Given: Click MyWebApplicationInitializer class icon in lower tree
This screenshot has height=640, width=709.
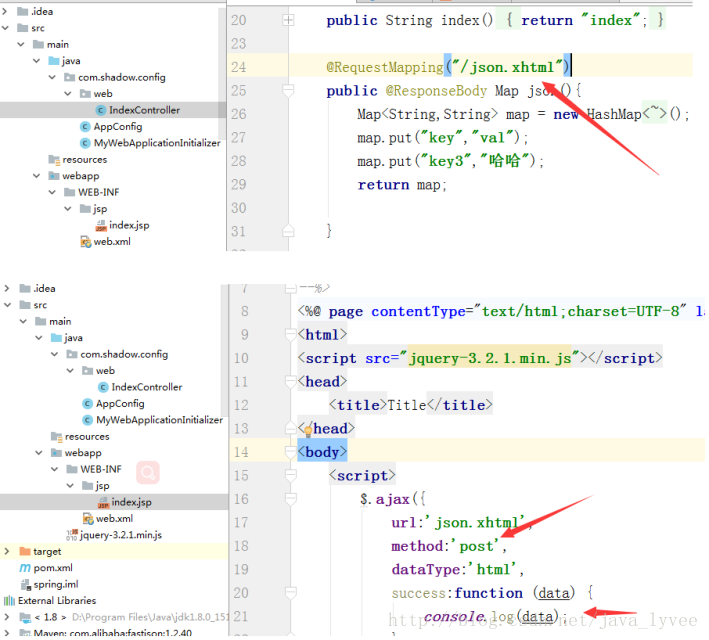Looking at the screenshot, I should coord(87,420).
